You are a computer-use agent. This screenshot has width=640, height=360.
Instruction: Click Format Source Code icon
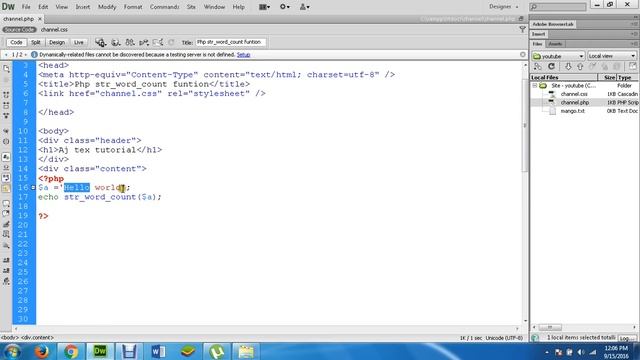(x=6, y=281)
